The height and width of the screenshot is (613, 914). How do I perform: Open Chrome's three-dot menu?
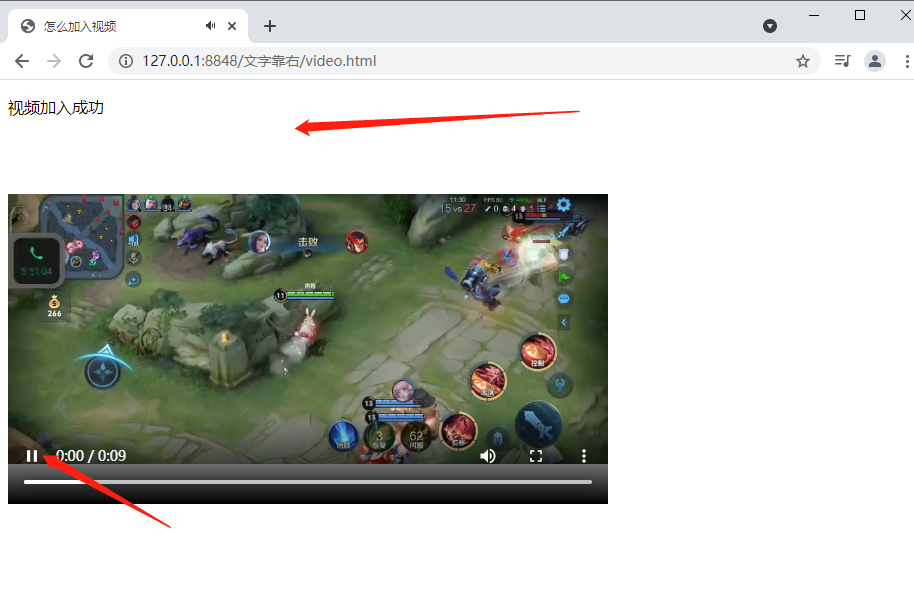(x=906, y=61)
